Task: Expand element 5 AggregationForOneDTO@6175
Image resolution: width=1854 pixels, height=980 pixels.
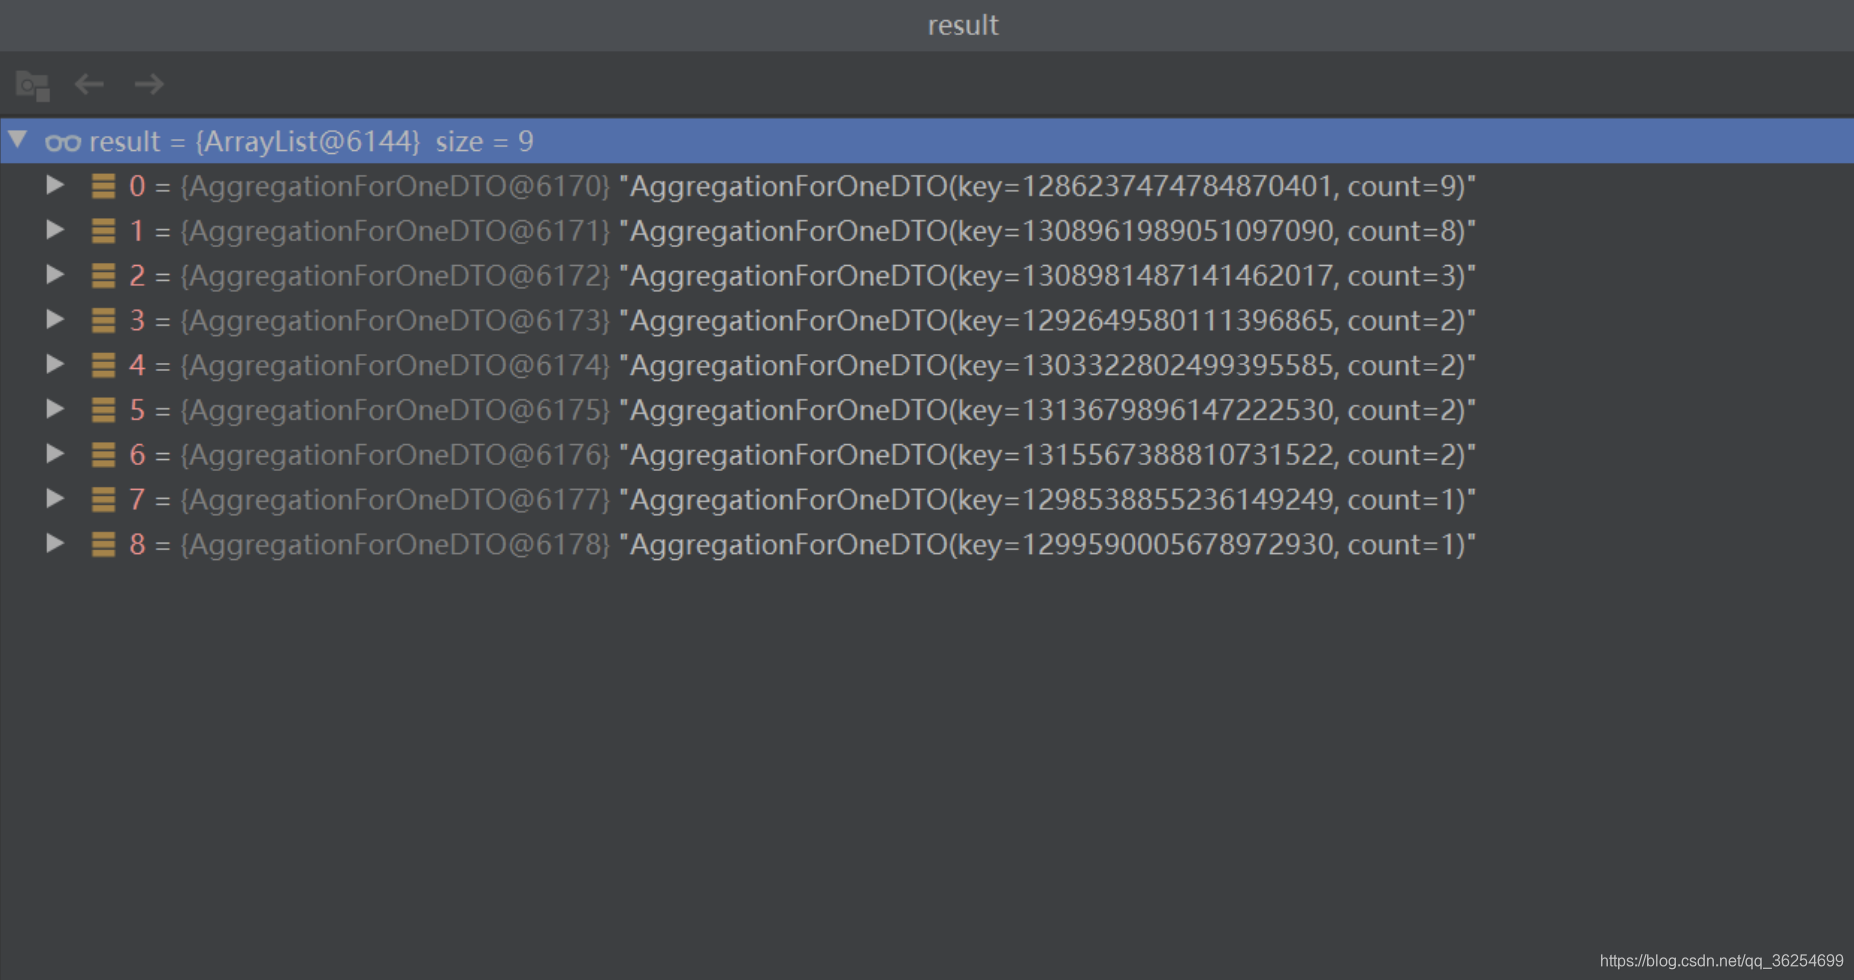Action: (x=55, y=409)
